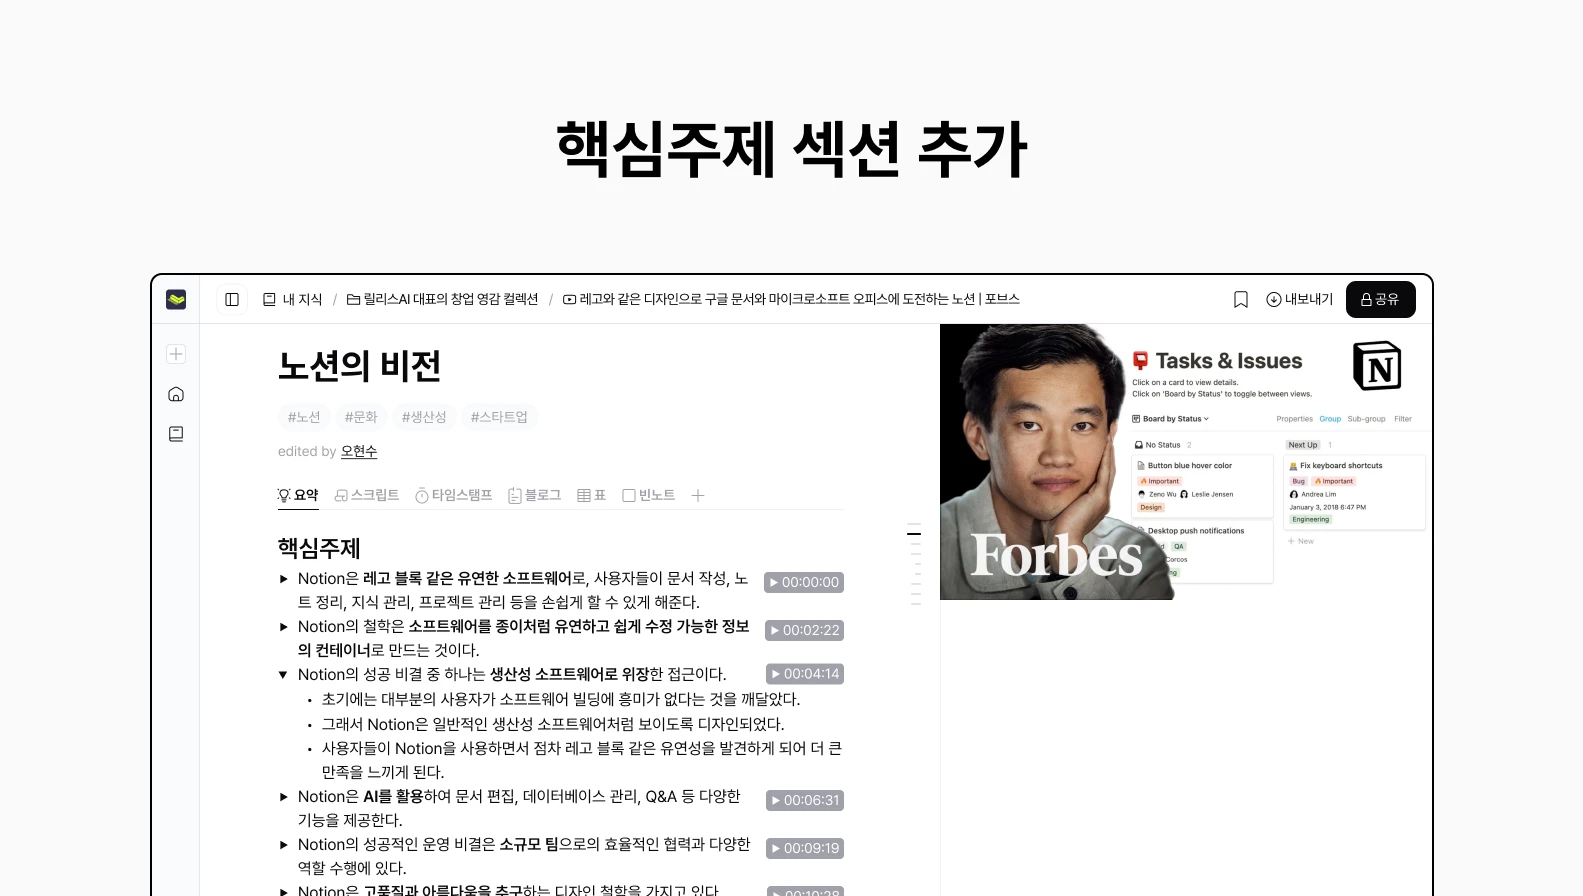The height and width of the screenshot is (896, 1583).
Task: Expand the AI를 활용하여 bullet
Action: pos(284,797)
